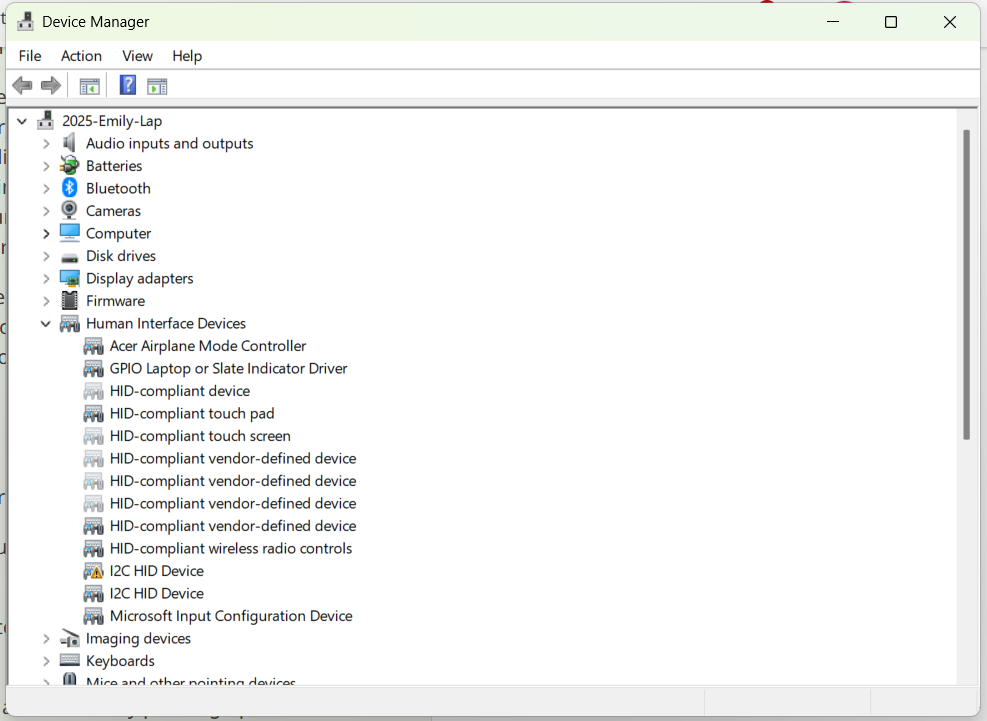Click the HID-compliant wireless radio controls icon
Viewport: 987px width, 721px height.
(x=93, y=548)
